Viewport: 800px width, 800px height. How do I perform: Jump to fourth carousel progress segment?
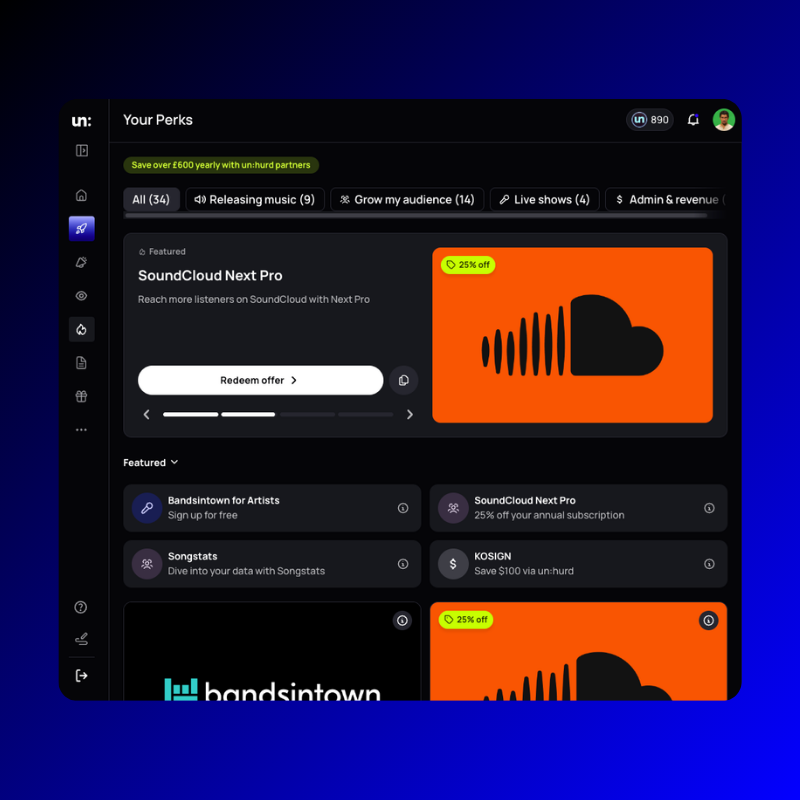(365, 414)
